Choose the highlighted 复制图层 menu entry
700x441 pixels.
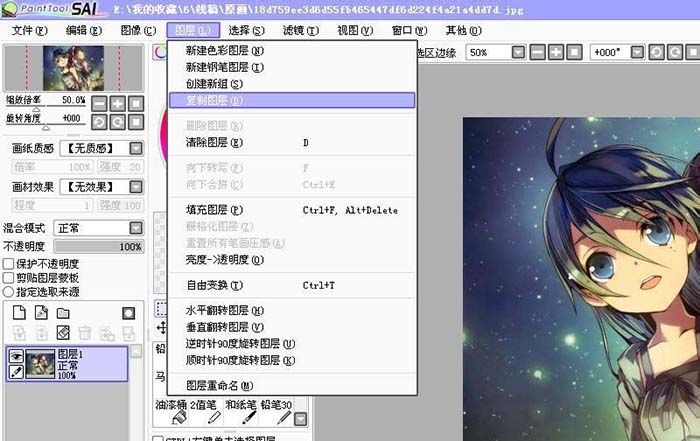(292, 100)
